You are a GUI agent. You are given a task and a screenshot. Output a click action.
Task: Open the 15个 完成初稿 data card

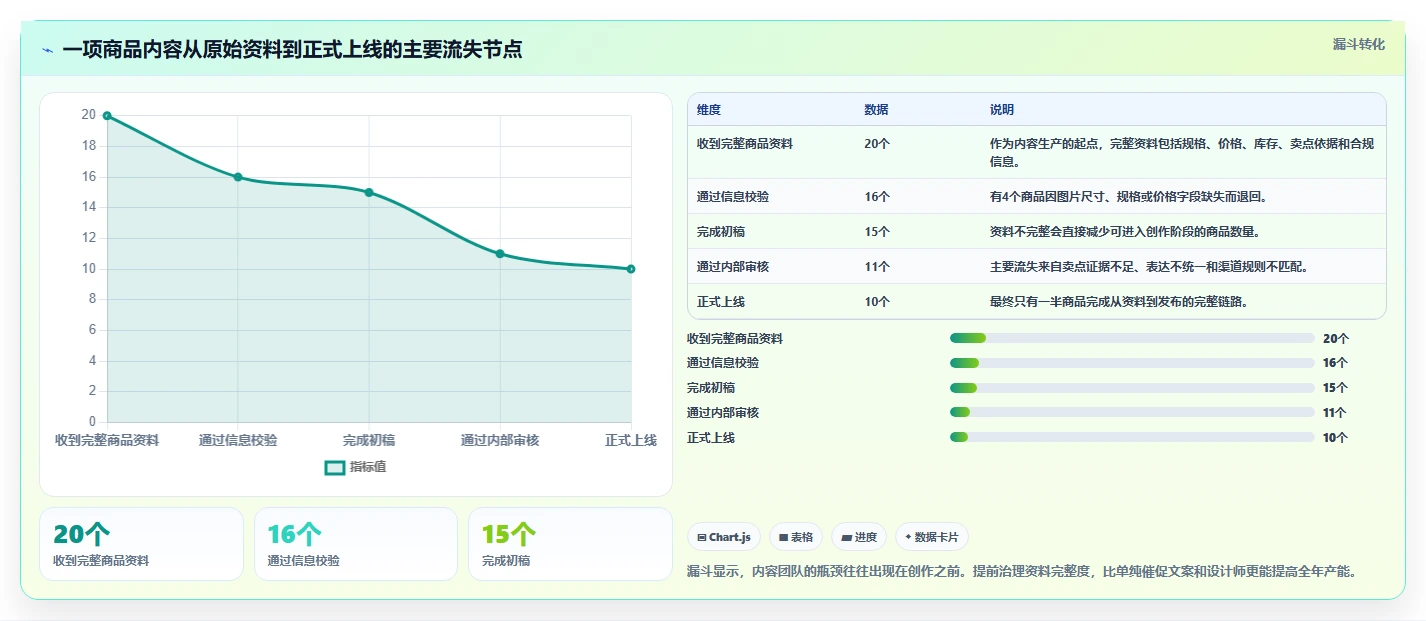(x=570, y=544)
